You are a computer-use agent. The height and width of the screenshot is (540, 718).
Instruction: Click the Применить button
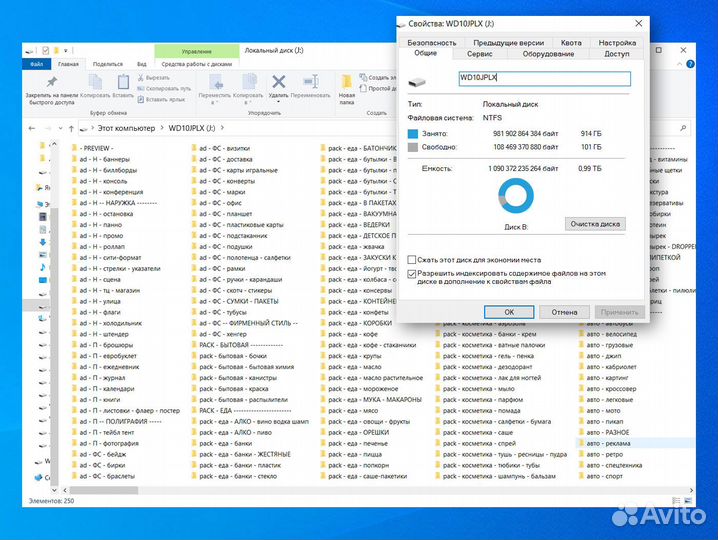[x=620, y=312]
